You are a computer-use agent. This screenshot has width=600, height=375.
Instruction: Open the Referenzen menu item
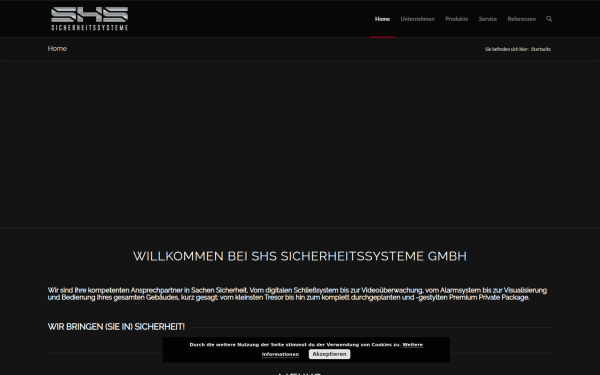(522, 19)
